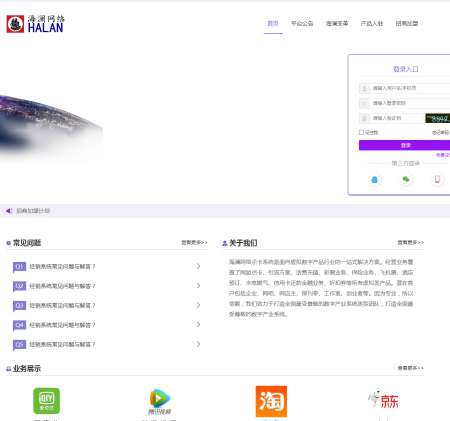Open the orange Taobao logo tile
This screenshot has height=421, width=450.
tap(271, 401)
